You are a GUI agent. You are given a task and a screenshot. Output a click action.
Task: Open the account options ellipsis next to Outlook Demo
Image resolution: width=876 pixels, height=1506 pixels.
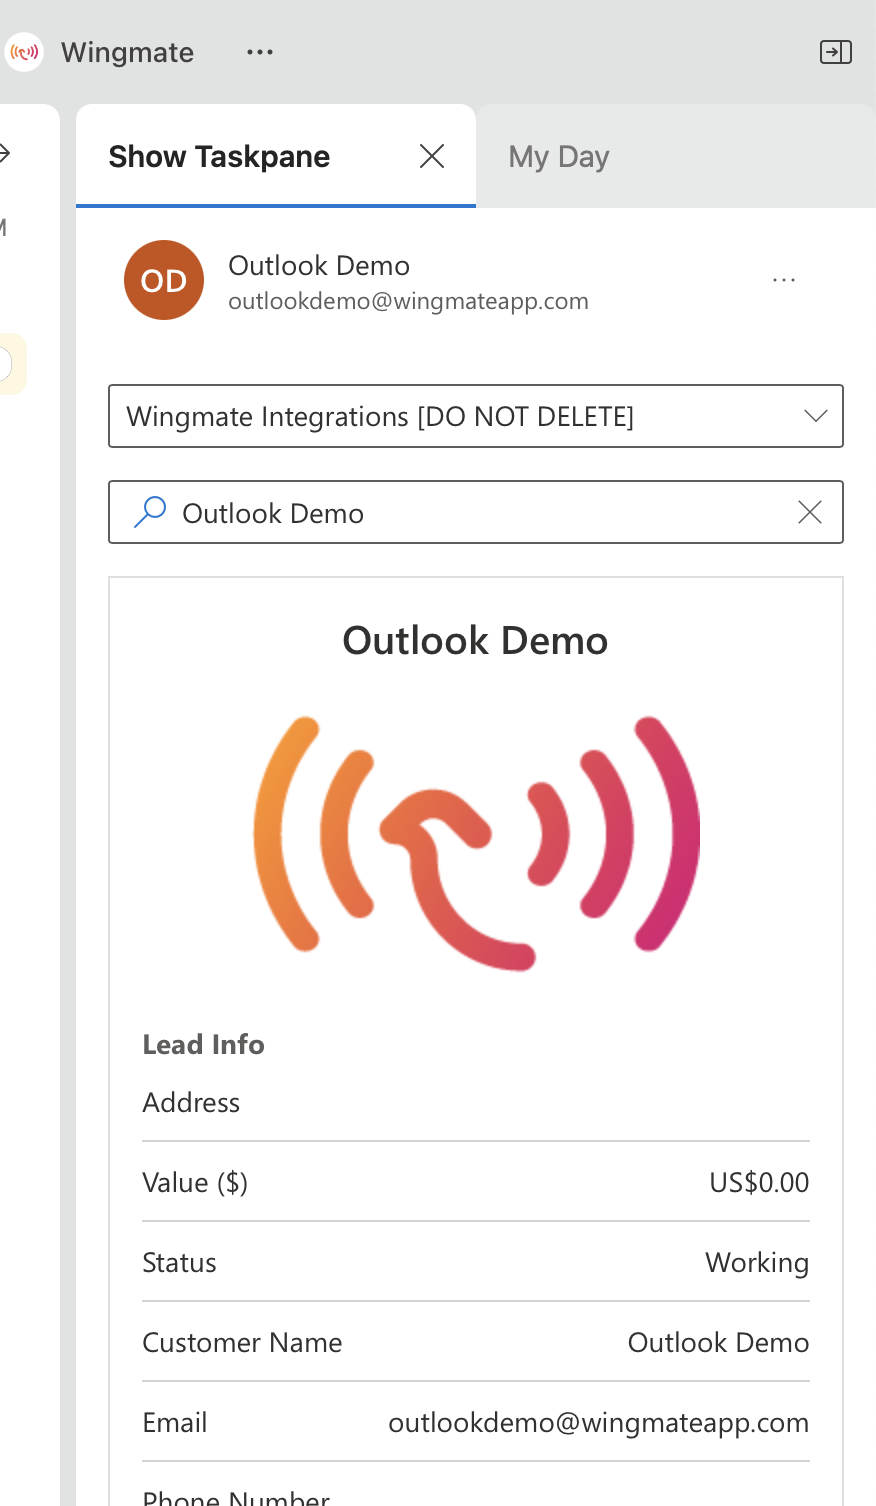coord(784,280)
